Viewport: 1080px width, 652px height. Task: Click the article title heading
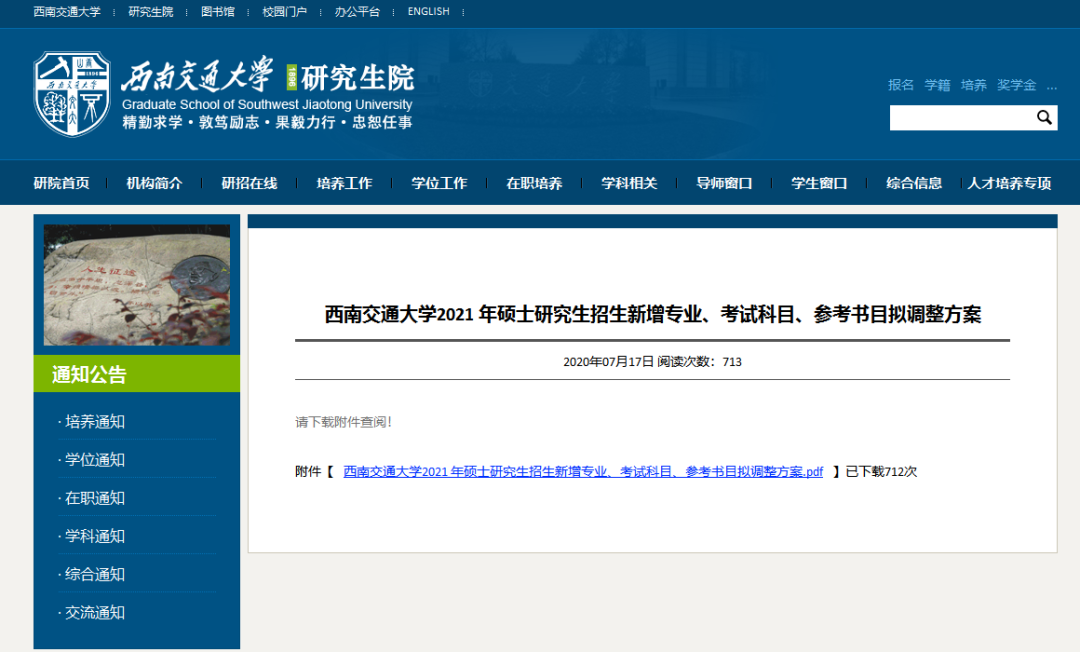[652, 315]
